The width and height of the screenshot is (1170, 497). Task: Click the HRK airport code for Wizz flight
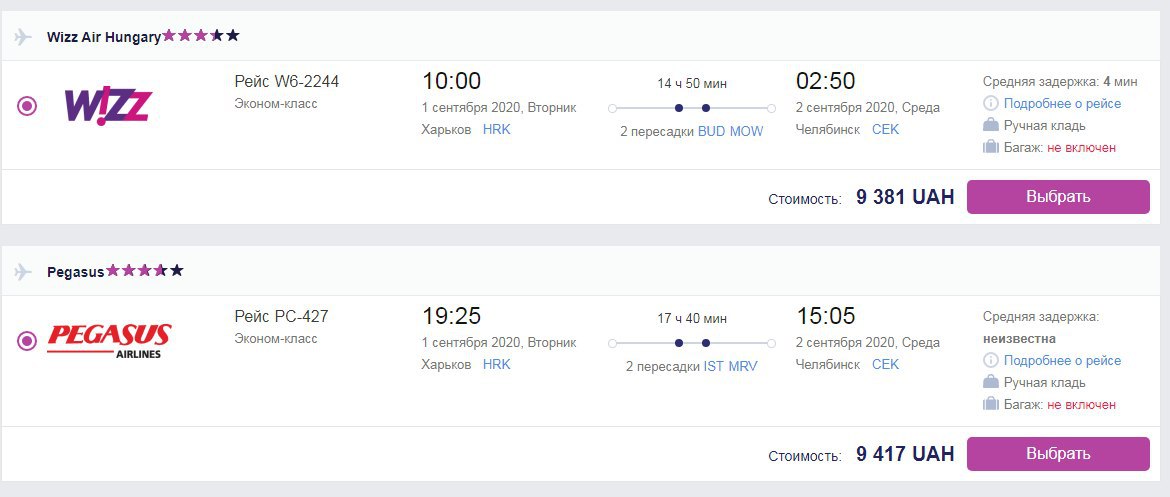496,130
